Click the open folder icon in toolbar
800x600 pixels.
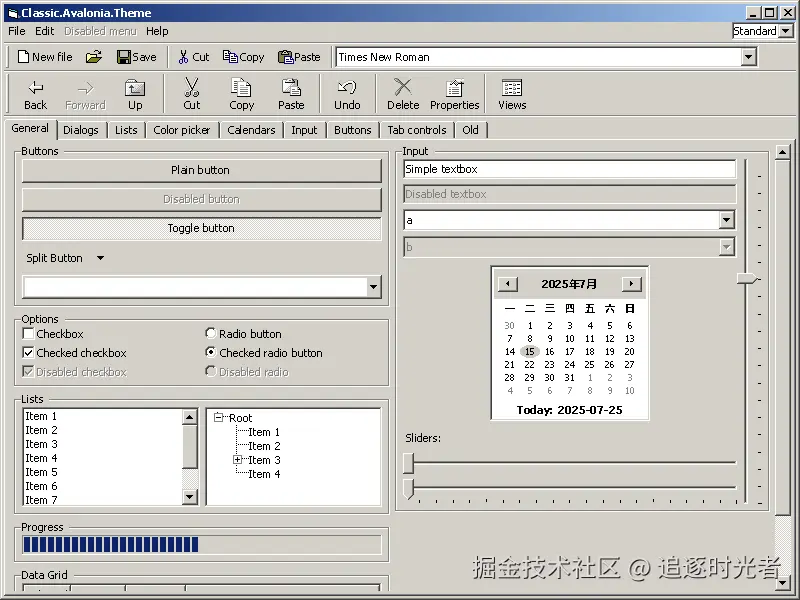pos(93,57)
